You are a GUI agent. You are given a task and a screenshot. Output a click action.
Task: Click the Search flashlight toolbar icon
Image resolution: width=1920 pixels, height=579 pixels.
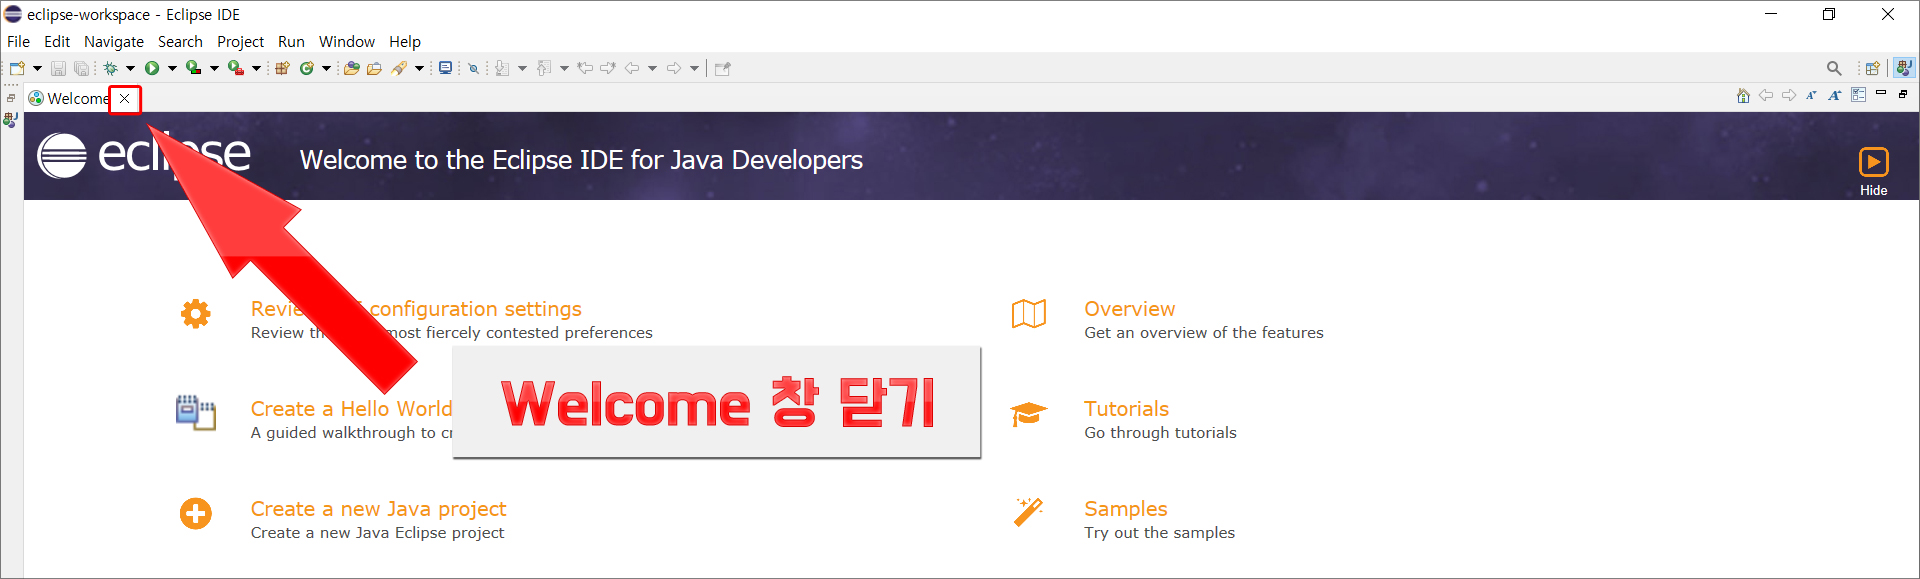pyautogui.click(x=399, y=68)
